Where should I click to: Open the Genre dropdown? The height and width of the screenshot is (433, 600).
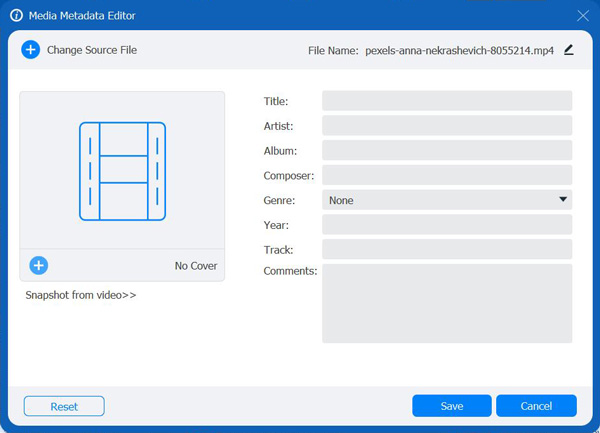click(447, 200)
